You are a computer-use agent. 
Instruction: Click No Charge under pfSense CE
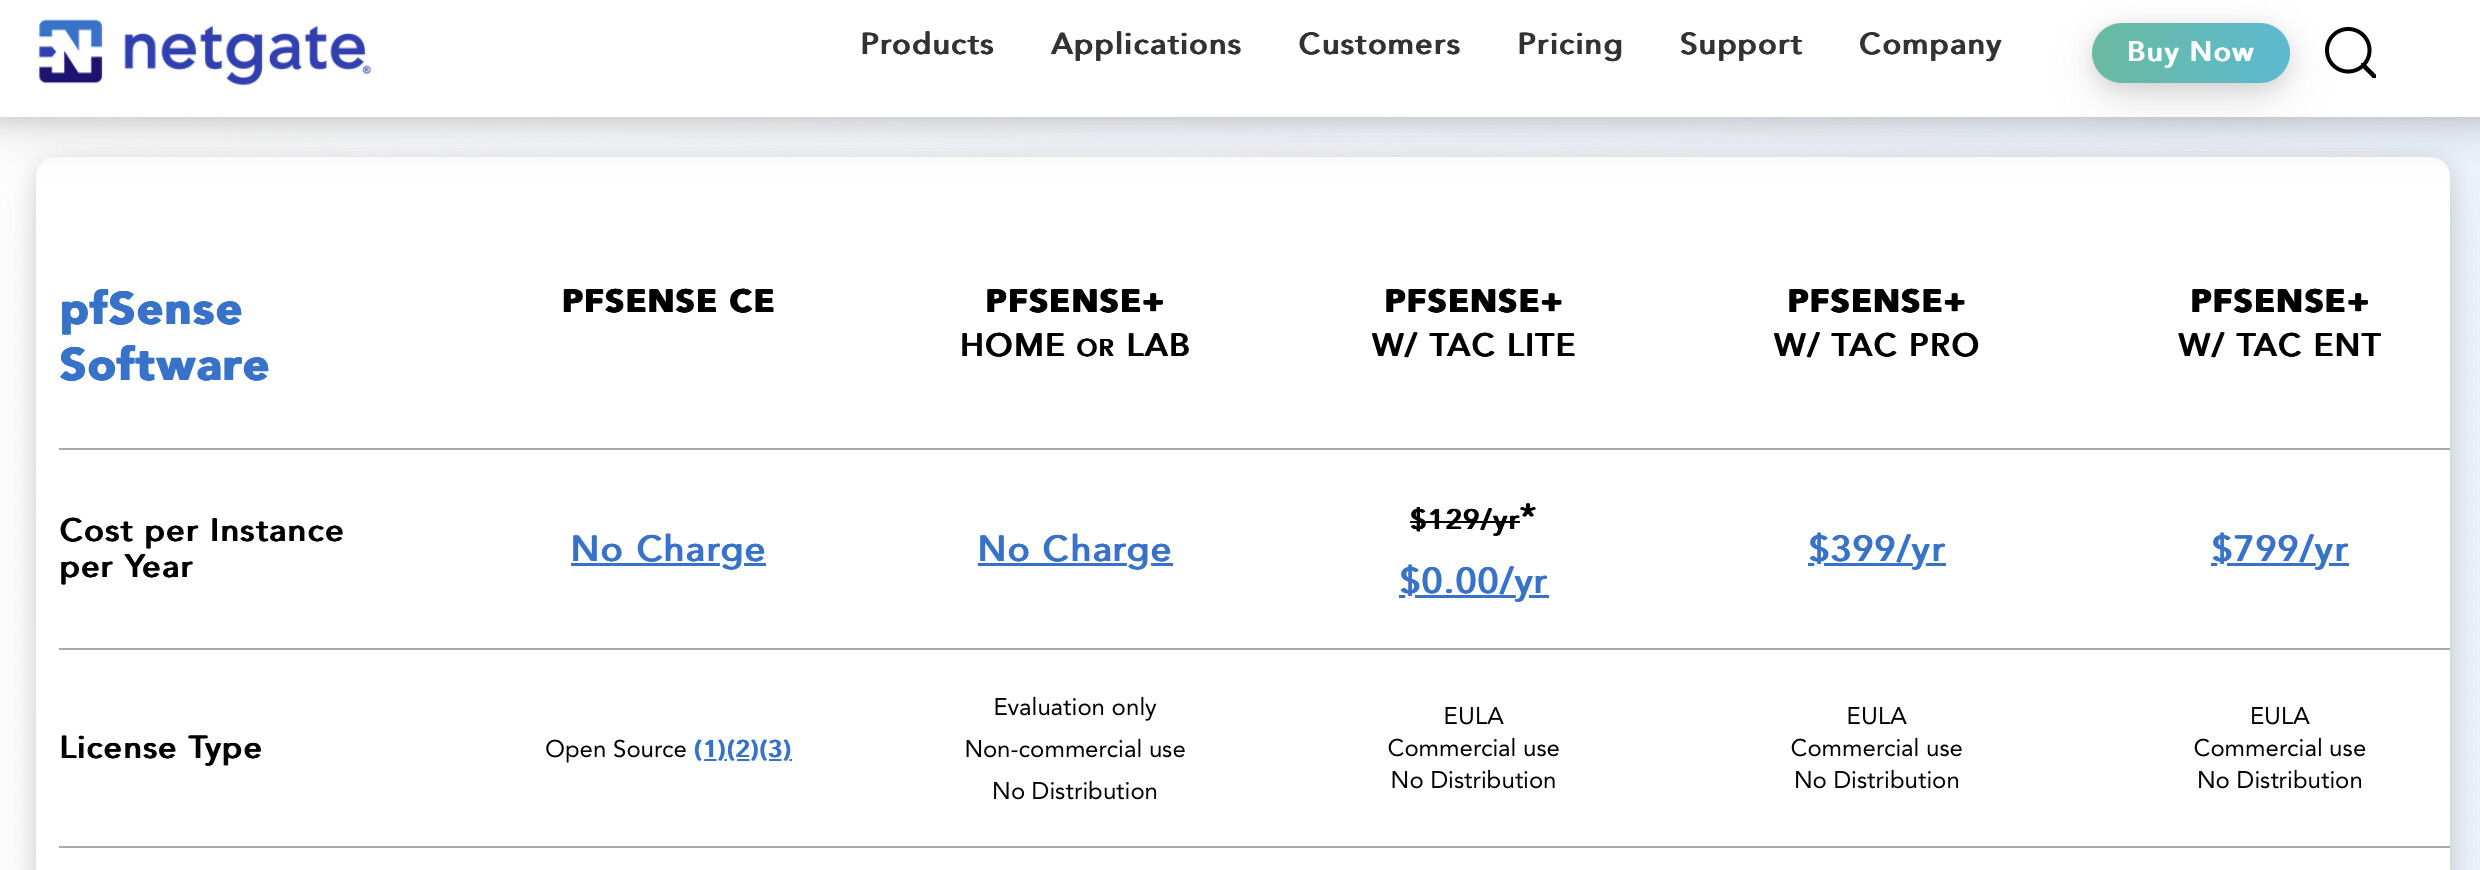668,549
